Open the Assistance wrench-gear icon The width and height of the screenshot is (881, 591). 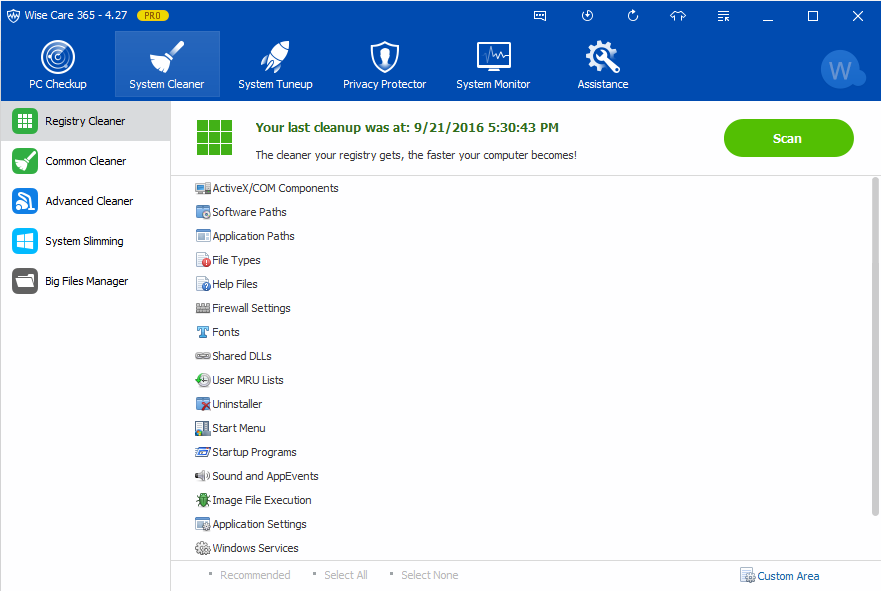pos(603,57)
